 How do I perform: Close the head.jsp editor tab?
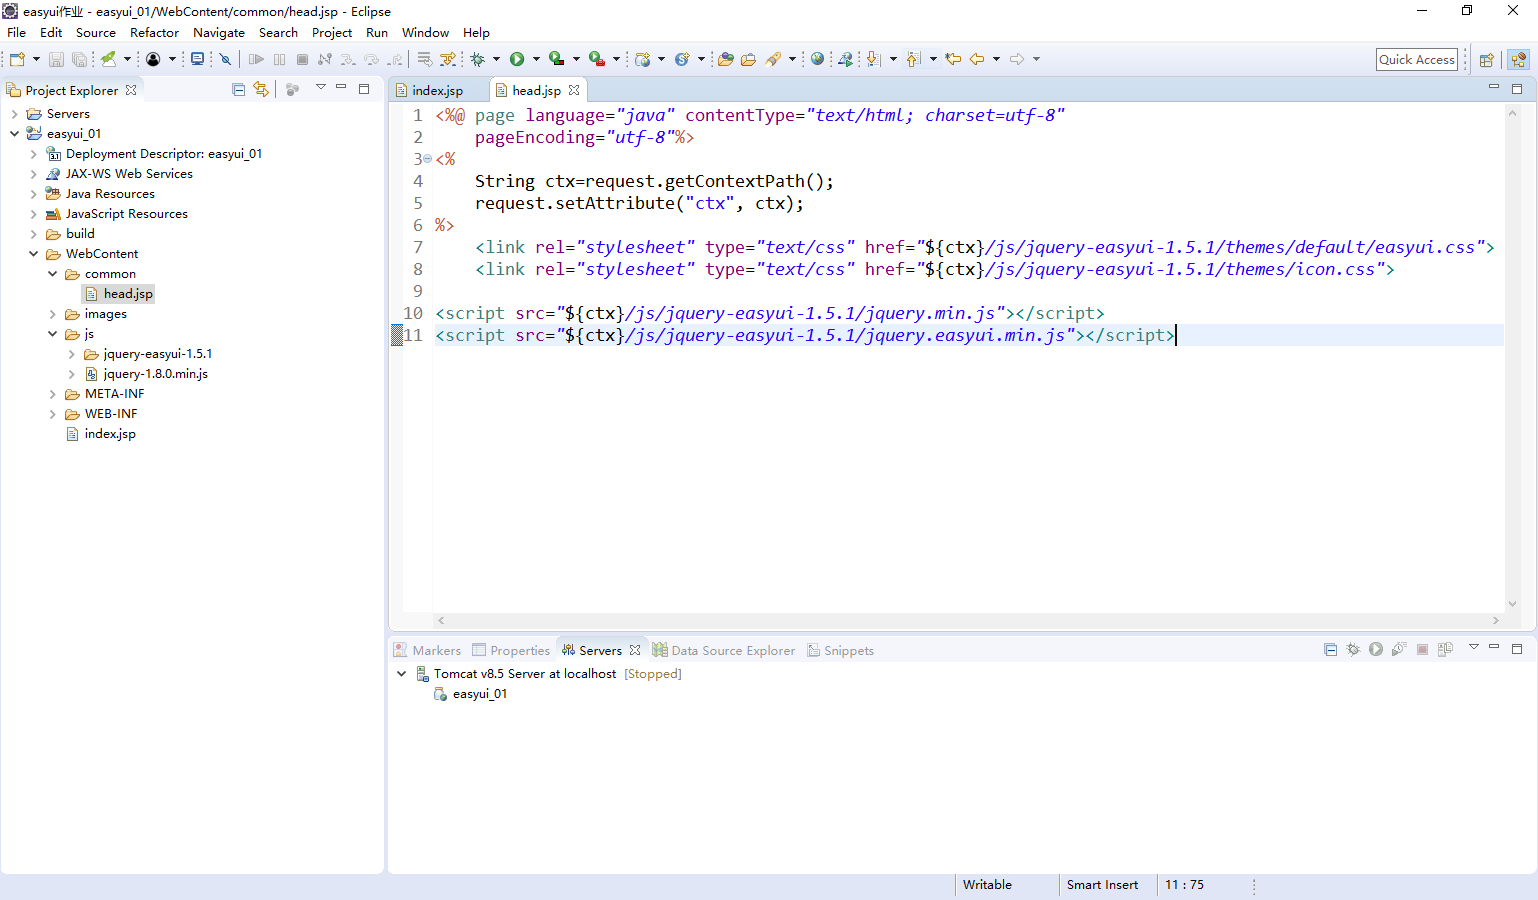tap(574, 90)
